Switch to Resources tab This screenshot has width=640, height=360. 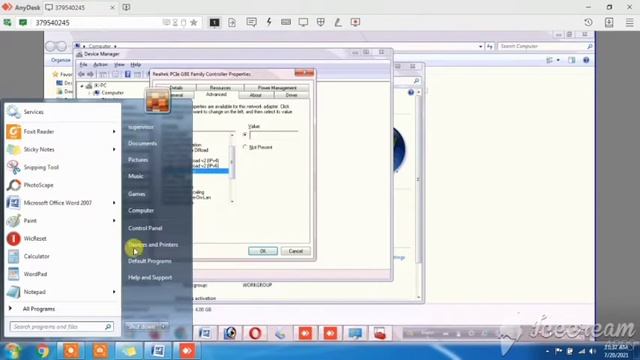220,88
